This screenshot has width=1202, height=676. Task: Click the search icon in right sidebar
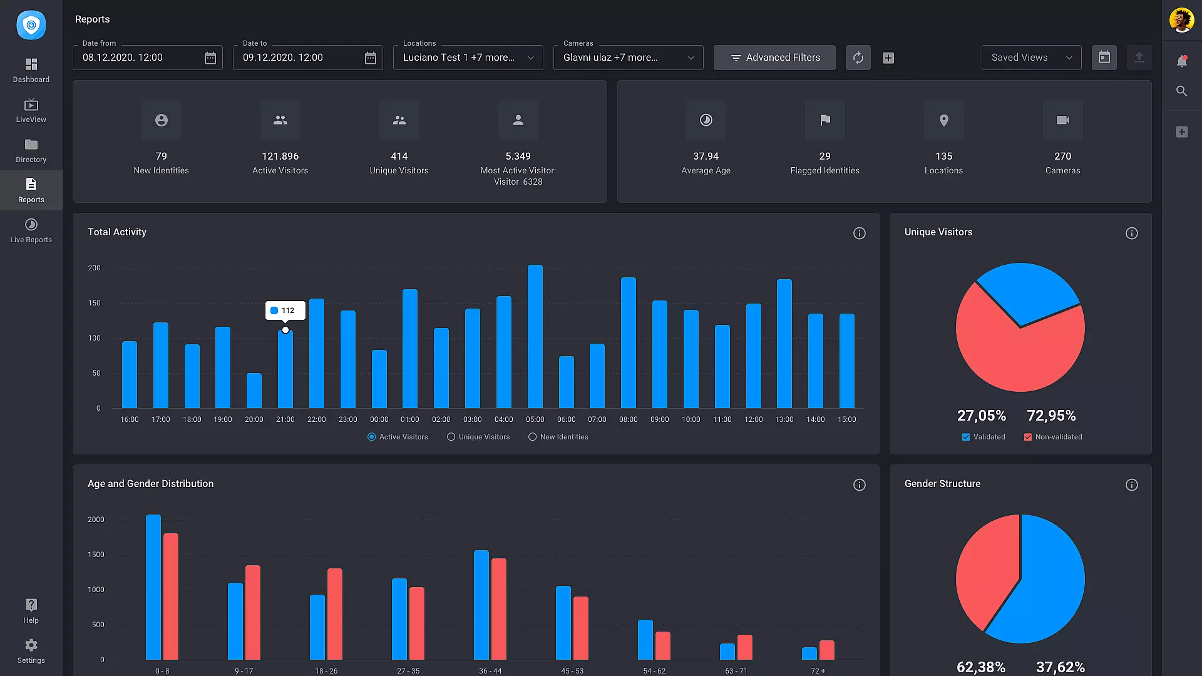[1181, 91]
